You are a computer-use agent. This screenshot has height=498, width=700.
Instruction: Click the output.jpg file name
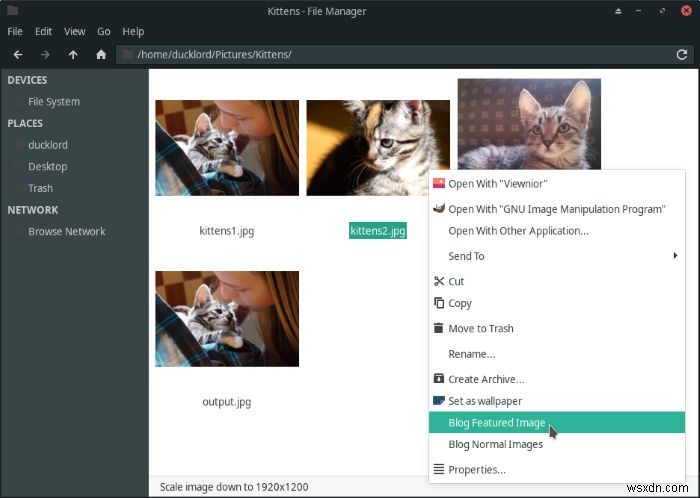(x=227, y=402)
